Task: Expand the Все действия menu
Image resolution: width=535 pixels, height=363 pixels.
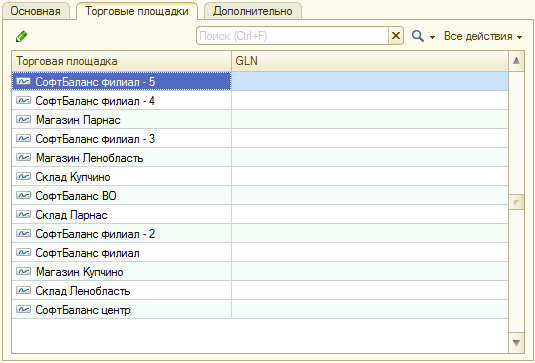Action: pyautogui.click(x=483, y=36)
